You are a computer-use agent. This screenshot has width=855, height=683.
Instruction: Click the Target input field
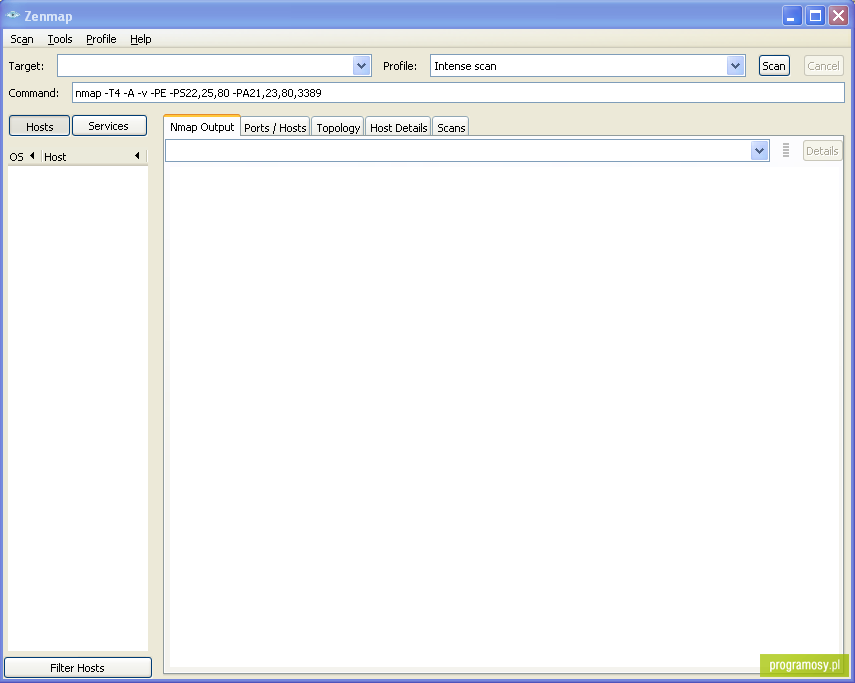pyautogui.click(x=205, y=66)
